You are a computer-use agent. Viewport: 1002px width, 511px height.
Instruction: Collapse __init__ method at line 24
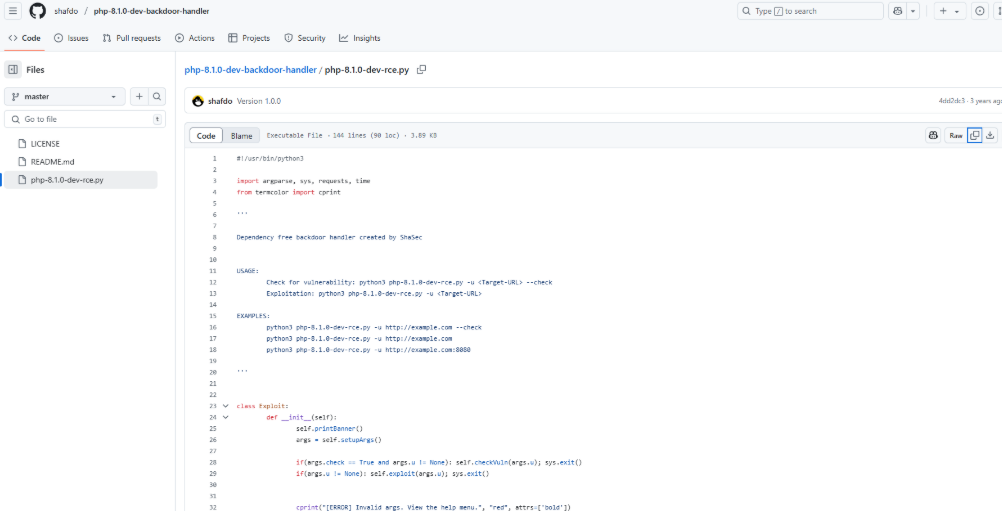[226, 417]
